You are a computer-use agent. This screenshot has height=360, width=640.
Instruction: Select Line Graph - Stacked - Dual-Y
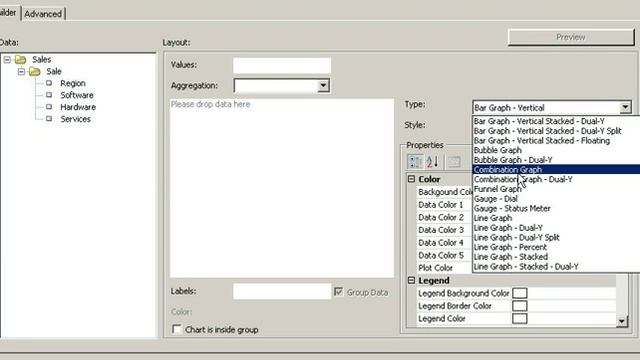pos(556,267)
